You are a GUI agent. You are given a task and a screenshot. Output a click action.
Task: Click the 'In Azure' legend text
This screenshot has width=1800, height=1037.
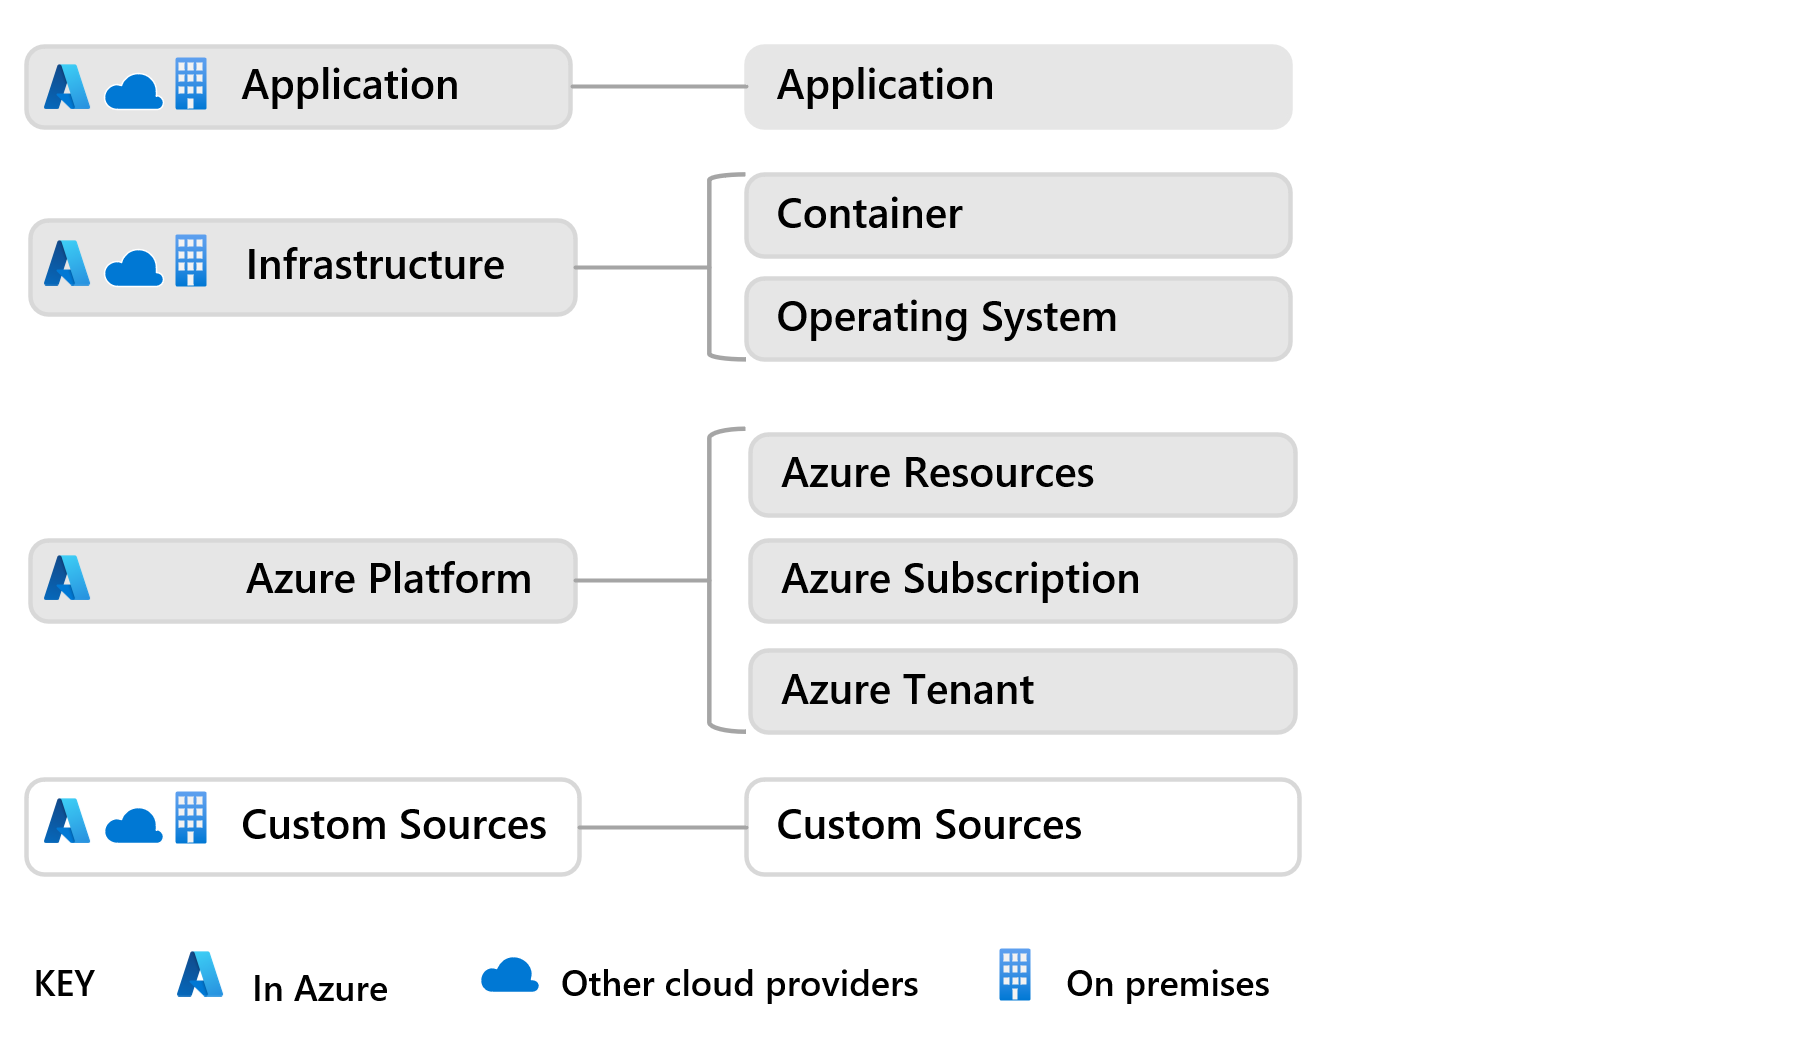tap(320, 989)
